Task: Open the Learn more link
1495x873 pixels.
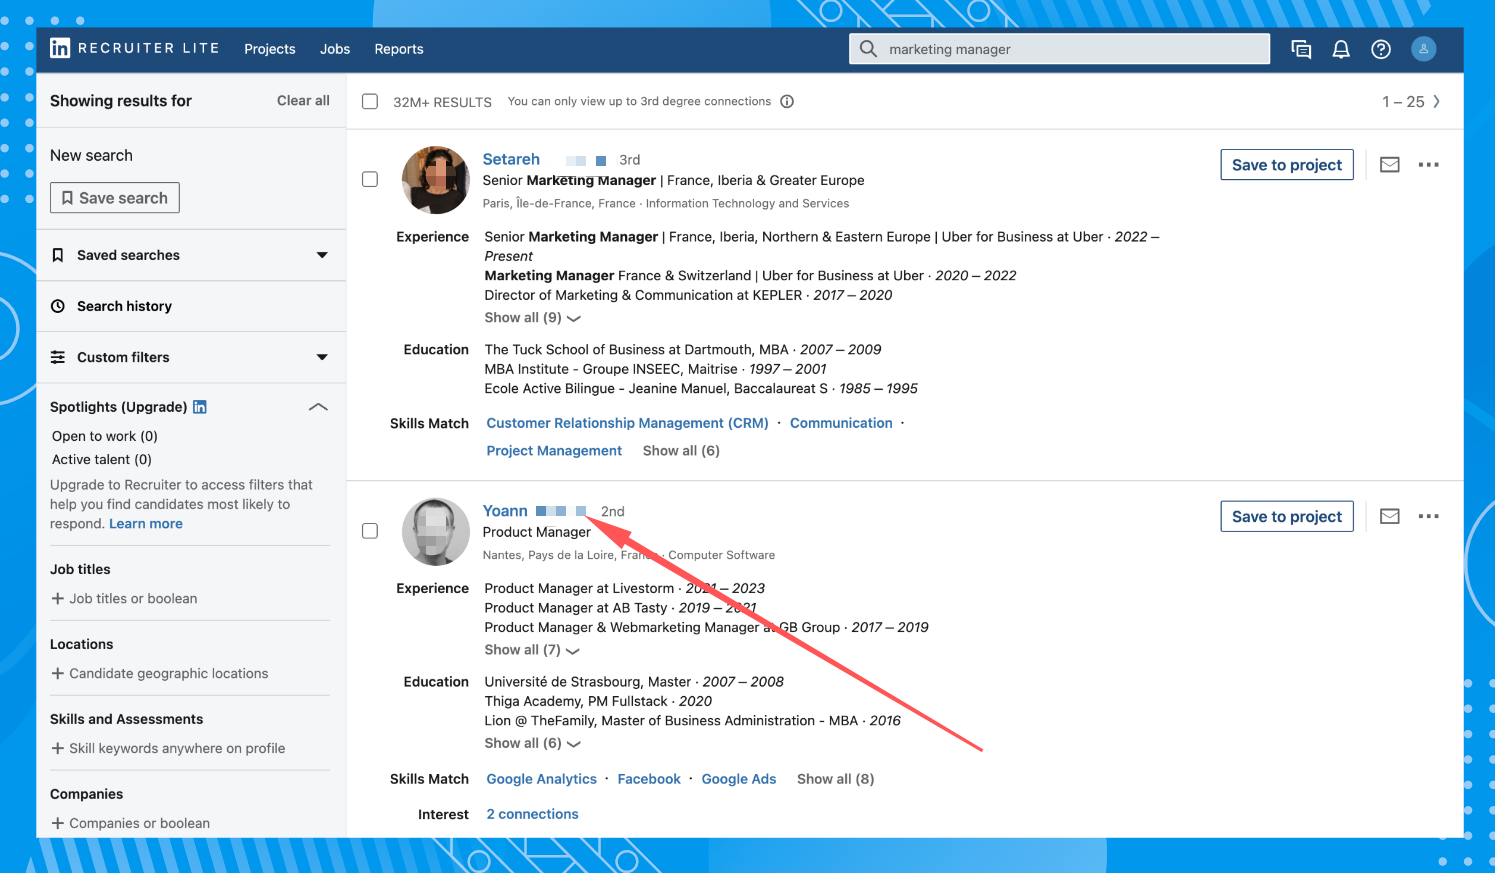Action: click(x=146, y=524)
